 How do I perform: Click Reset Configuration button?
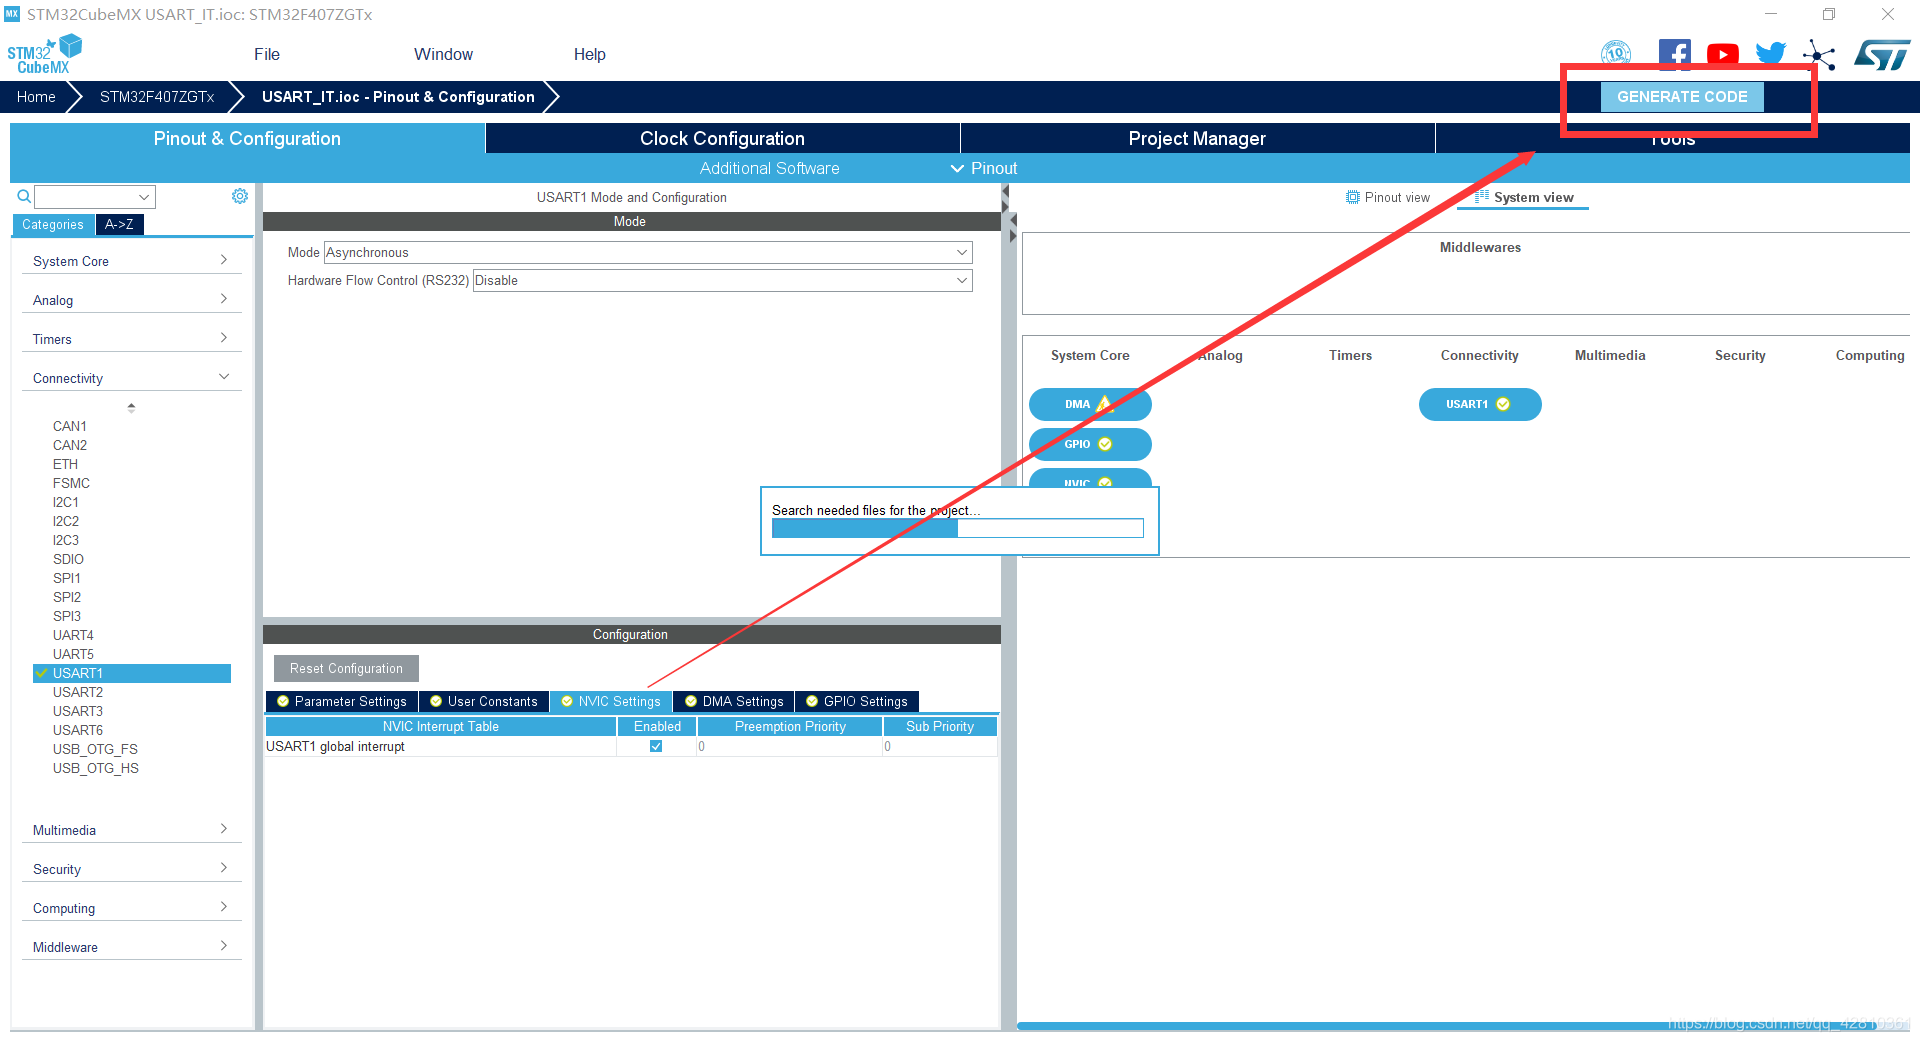346,668
